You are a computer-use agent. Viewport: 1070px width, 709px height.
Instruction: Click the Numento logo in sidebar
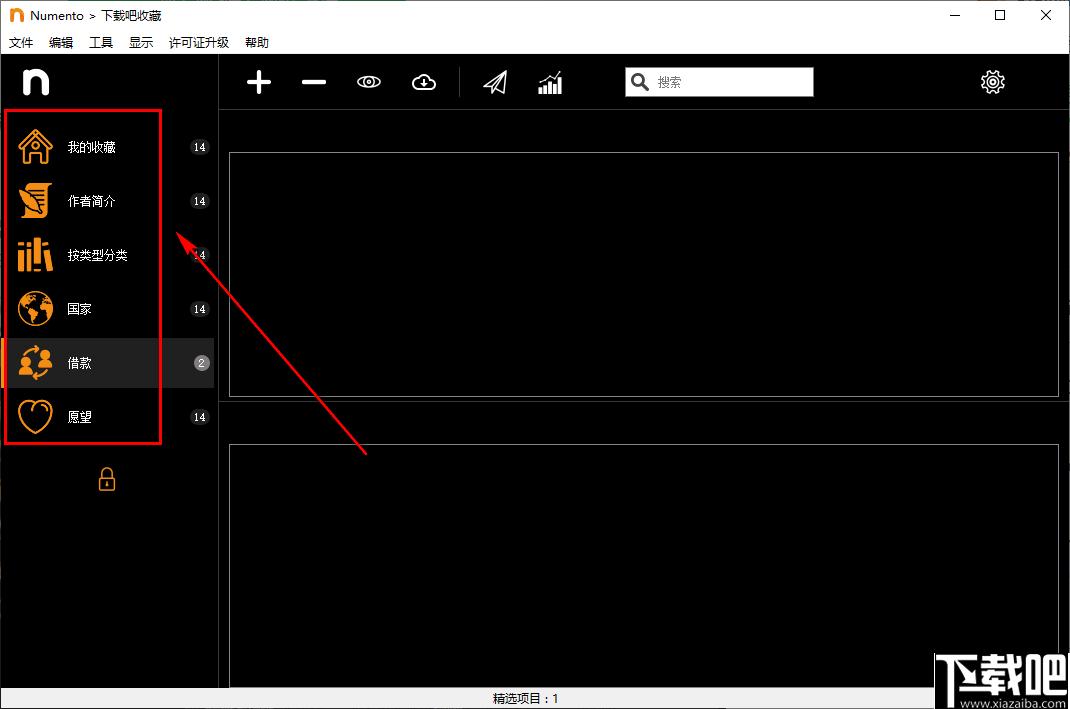[x=35, y=82]
